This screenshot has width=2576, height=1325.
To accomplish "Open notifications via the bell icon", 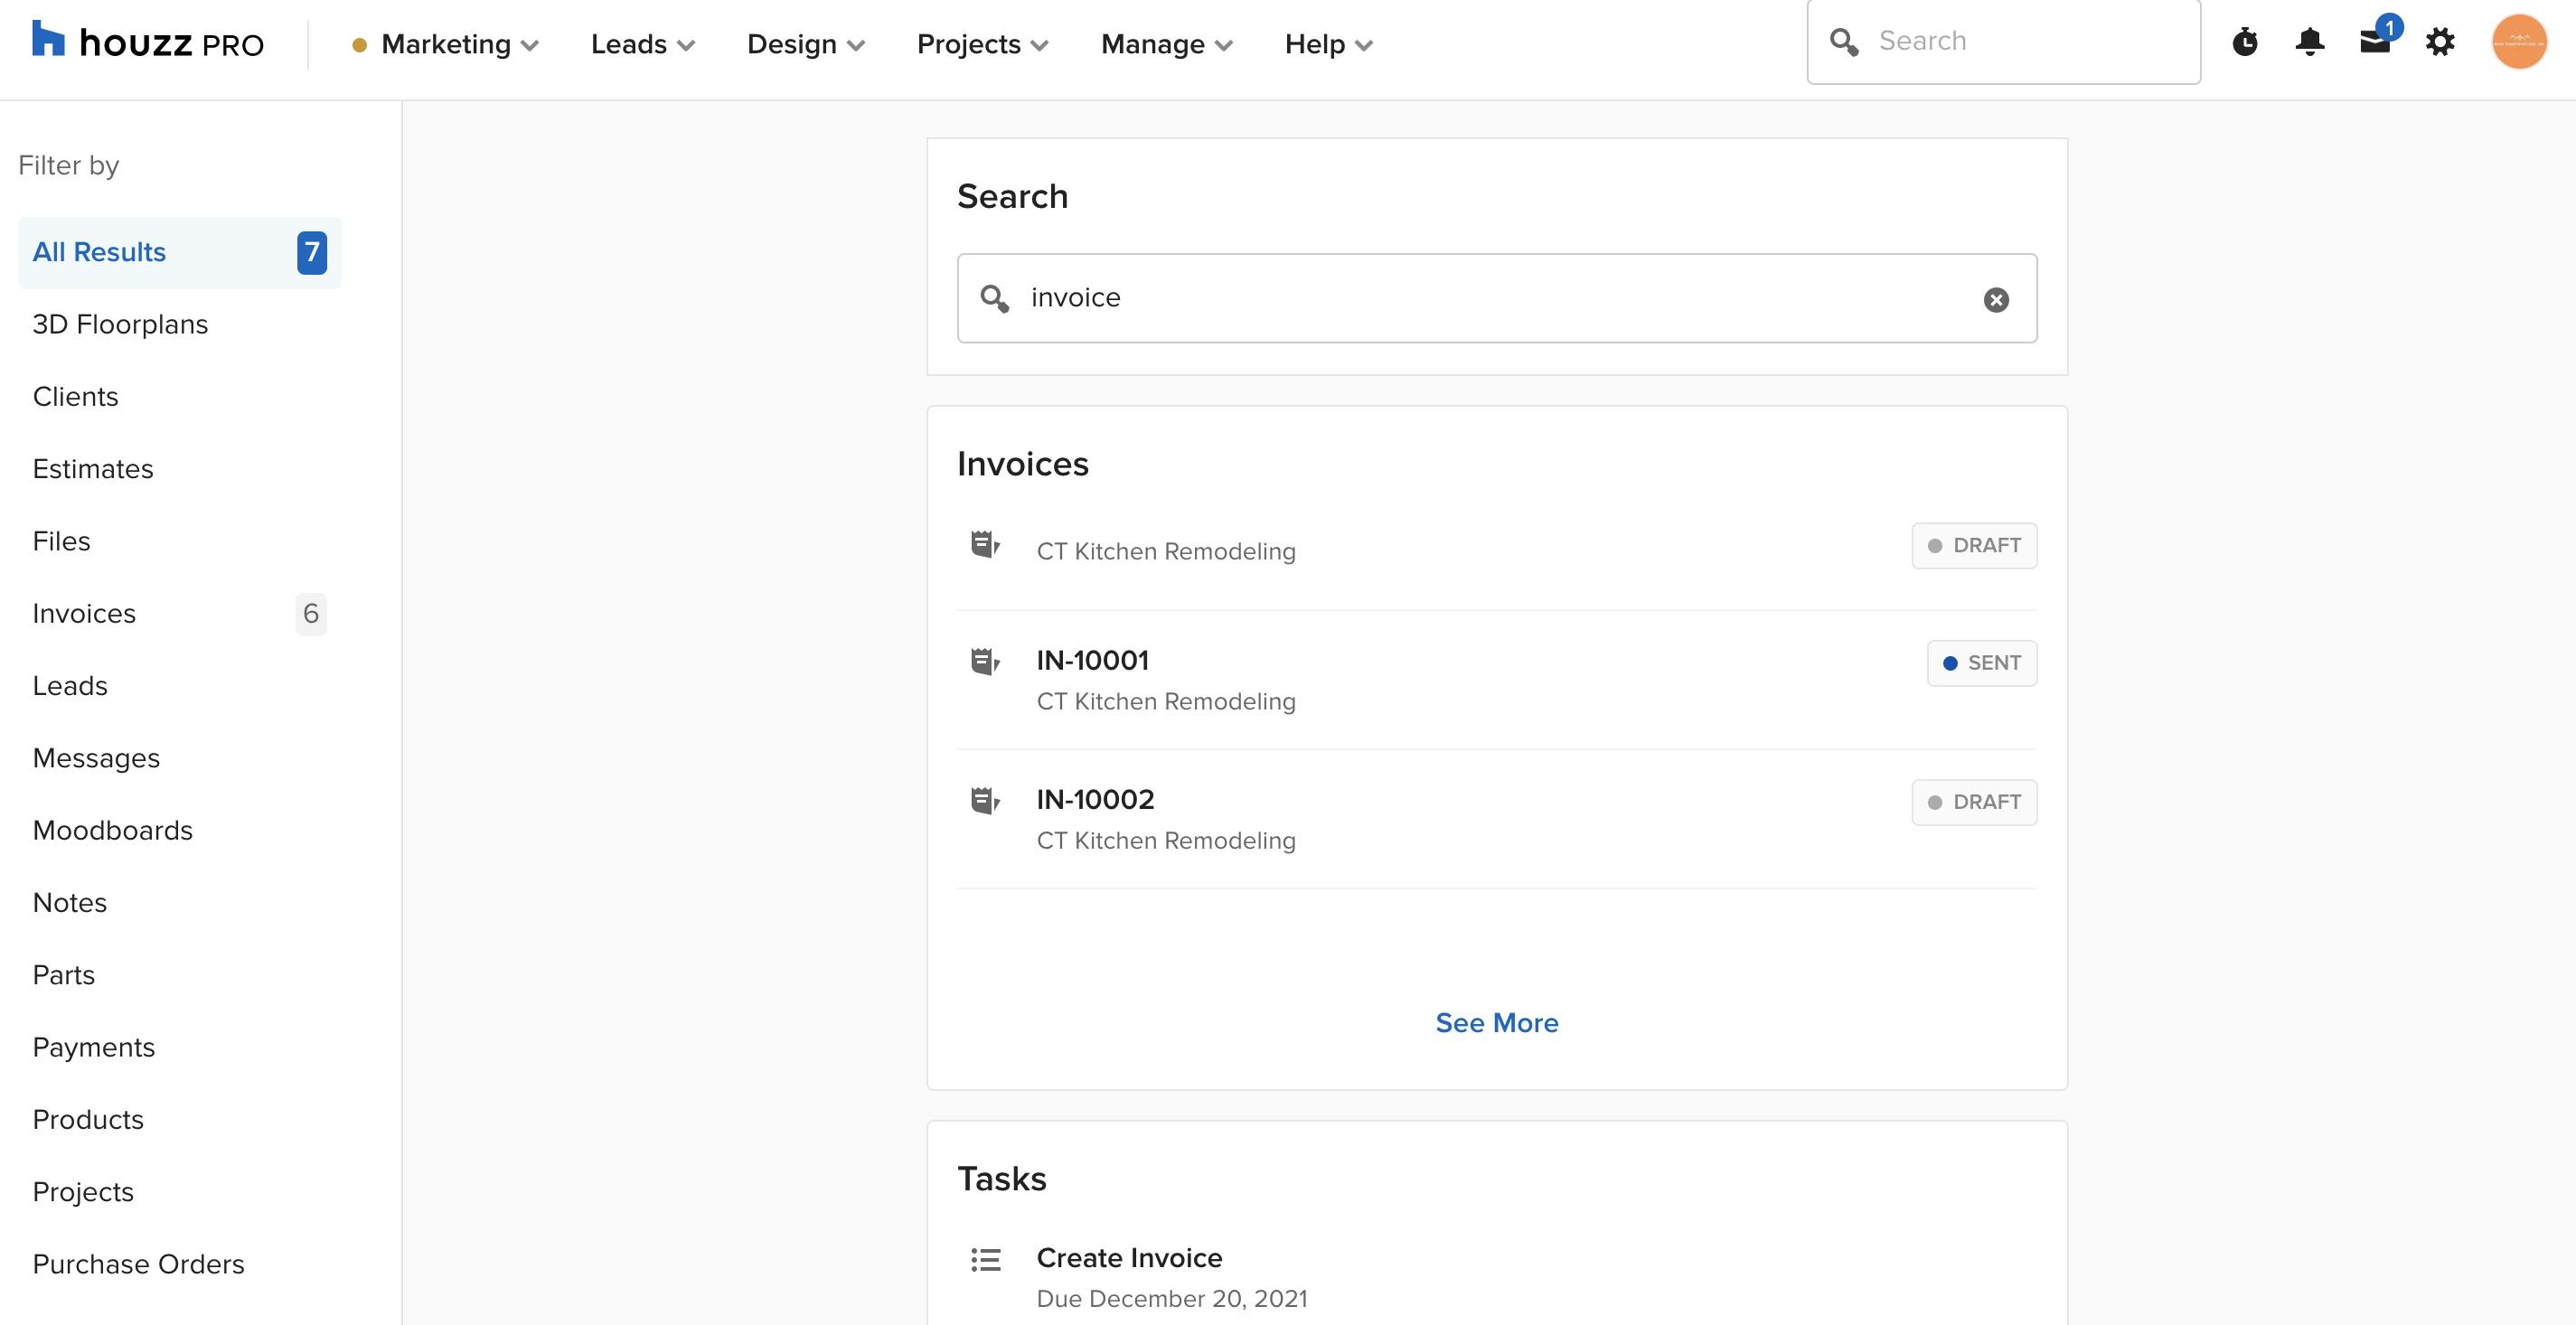I will point(2310,42).
